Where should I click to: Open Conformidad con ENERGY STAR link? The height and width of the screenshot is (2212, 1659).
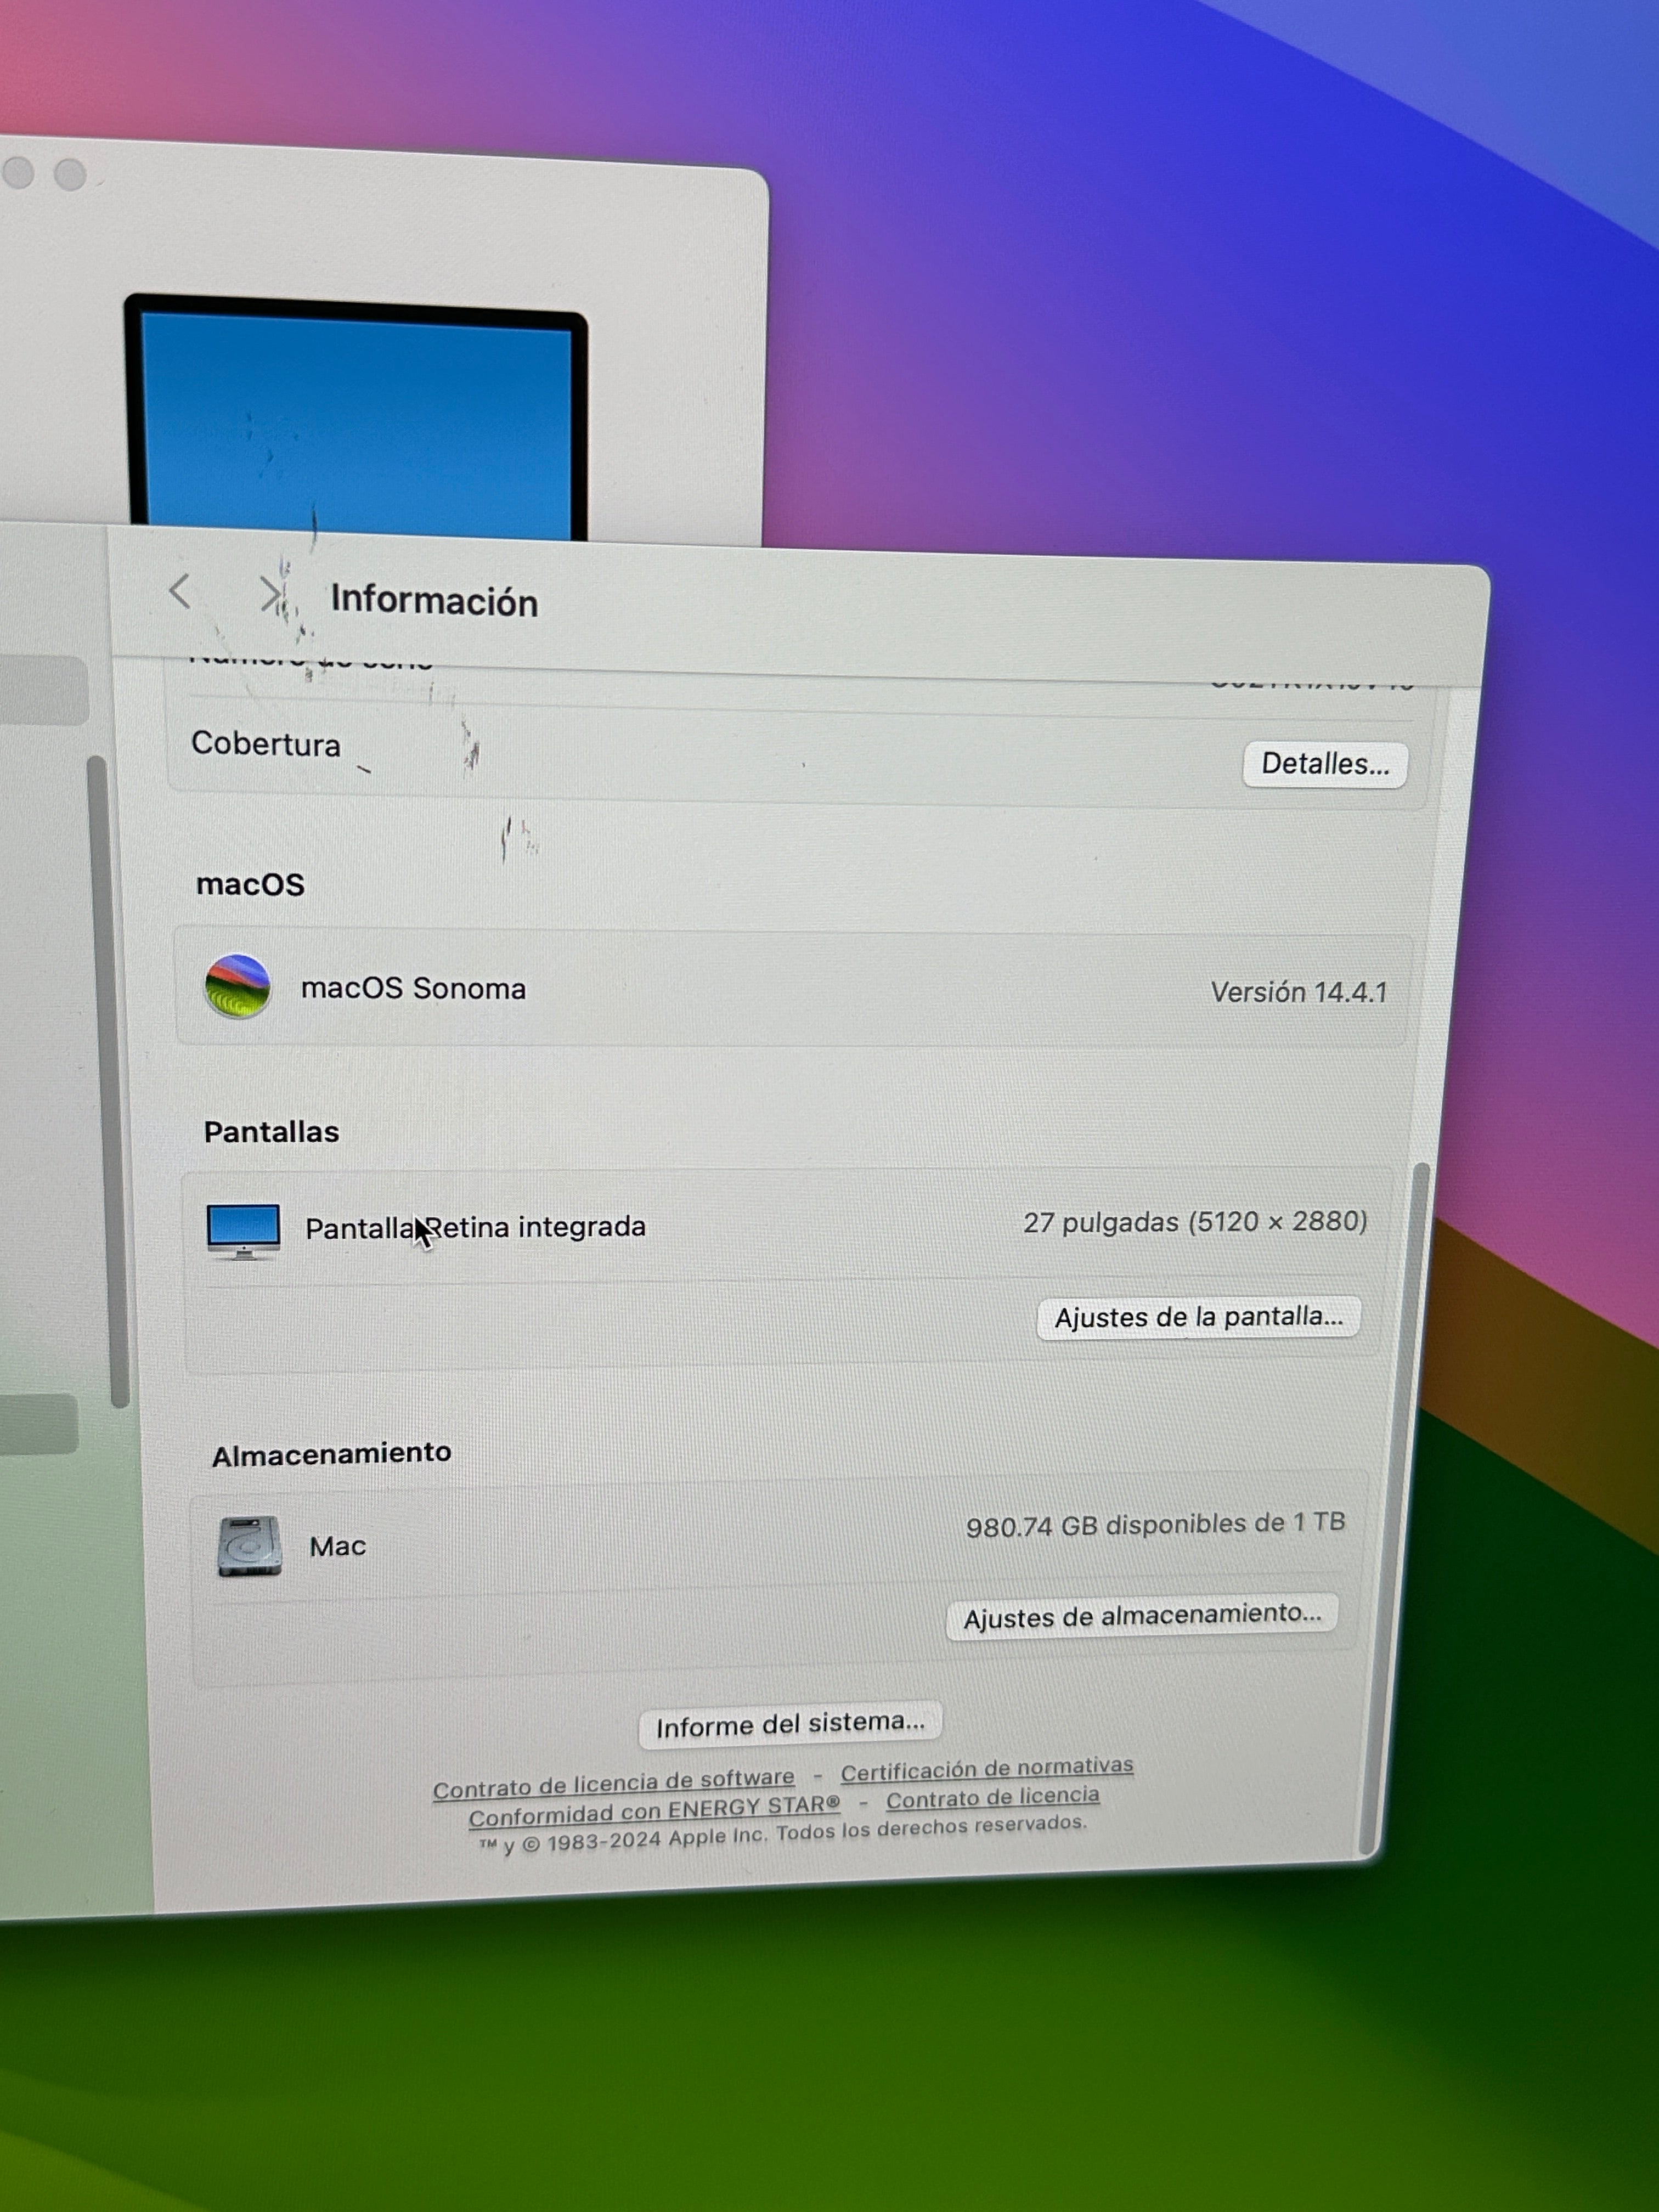654,1810
